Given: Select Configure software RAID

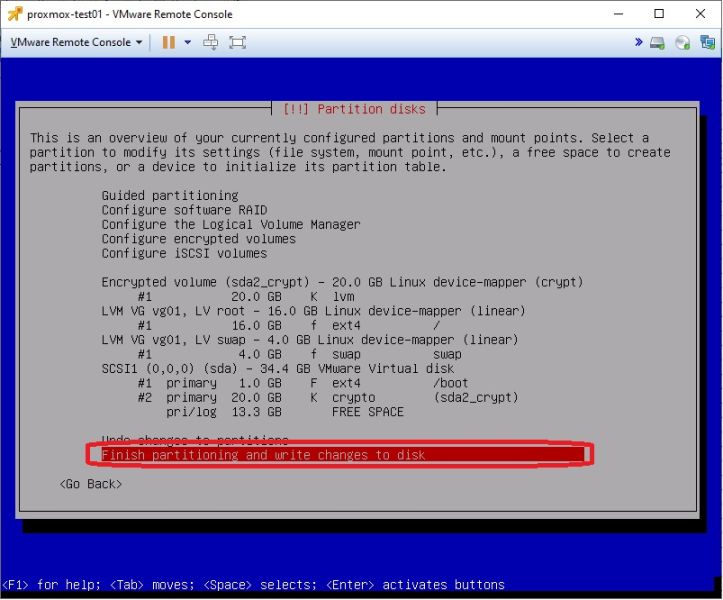Looking at the screenshot, I should [184, 210].
